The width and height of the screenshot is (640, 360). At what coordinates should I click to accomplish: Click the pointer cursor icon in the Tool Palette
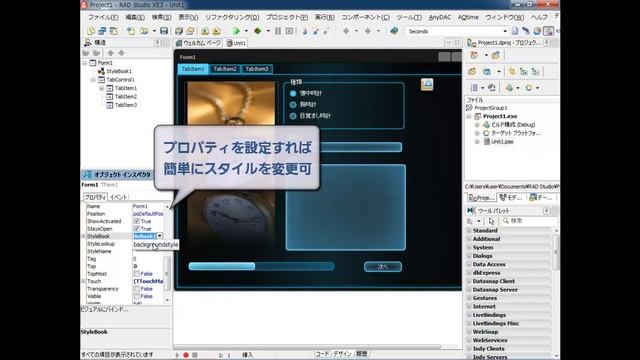coord(491,221)
